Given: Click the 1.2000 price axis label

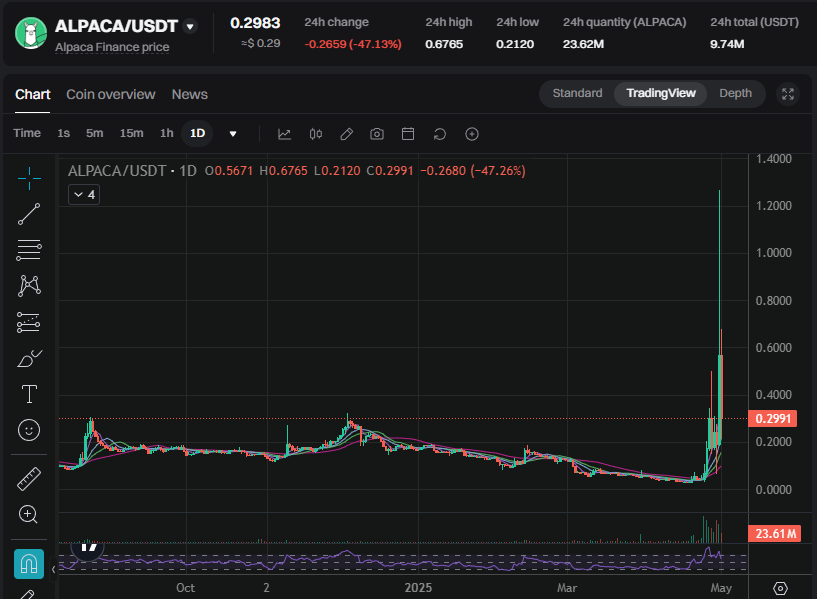Looking at the screenshot, I should [x=774, y=206].
